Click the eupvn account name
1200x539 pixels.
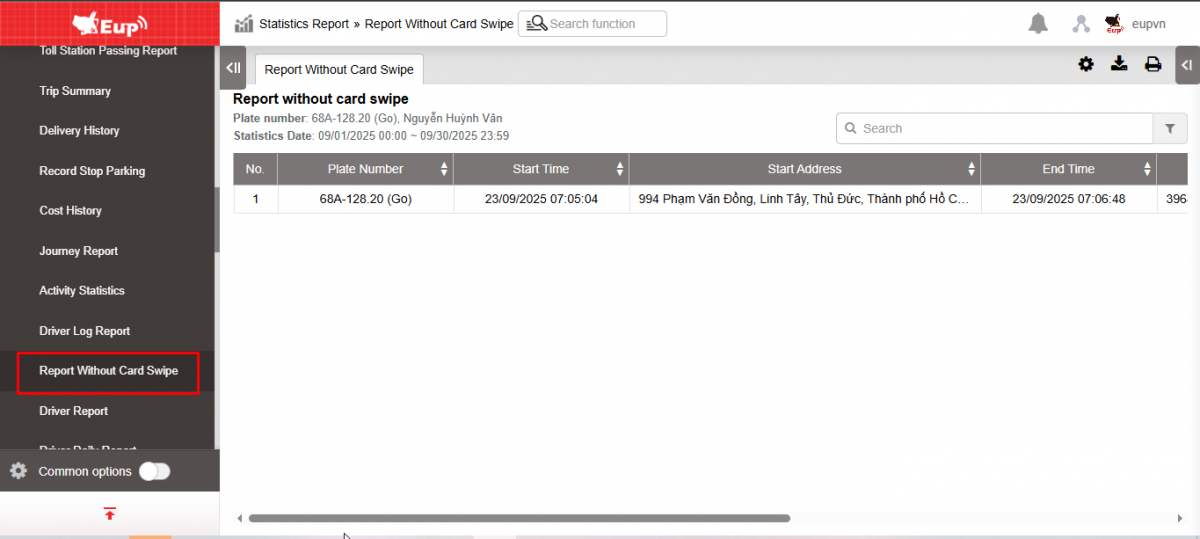coord(1148,24)
